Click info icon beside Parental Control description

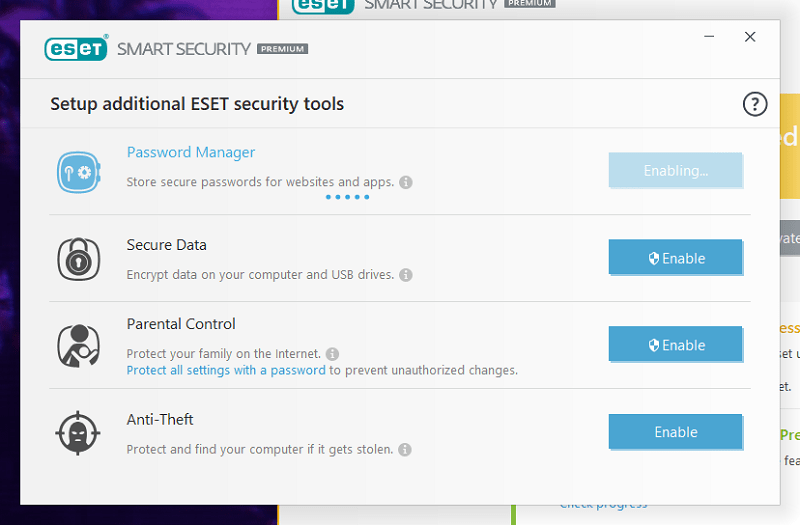tap(332, 354)
